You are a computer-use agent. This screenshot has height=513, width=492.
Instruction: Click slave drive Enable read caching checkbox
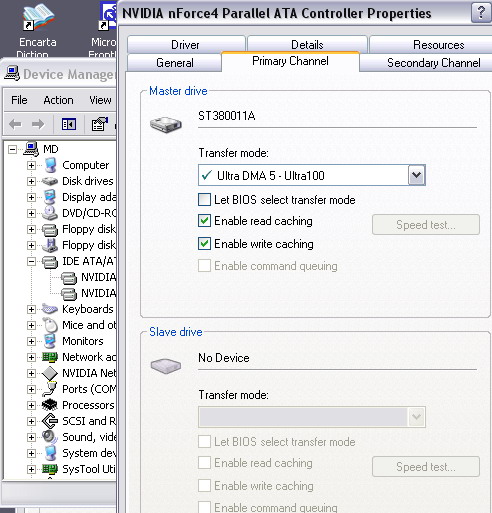pyautogui.click(x=204, y=463)
